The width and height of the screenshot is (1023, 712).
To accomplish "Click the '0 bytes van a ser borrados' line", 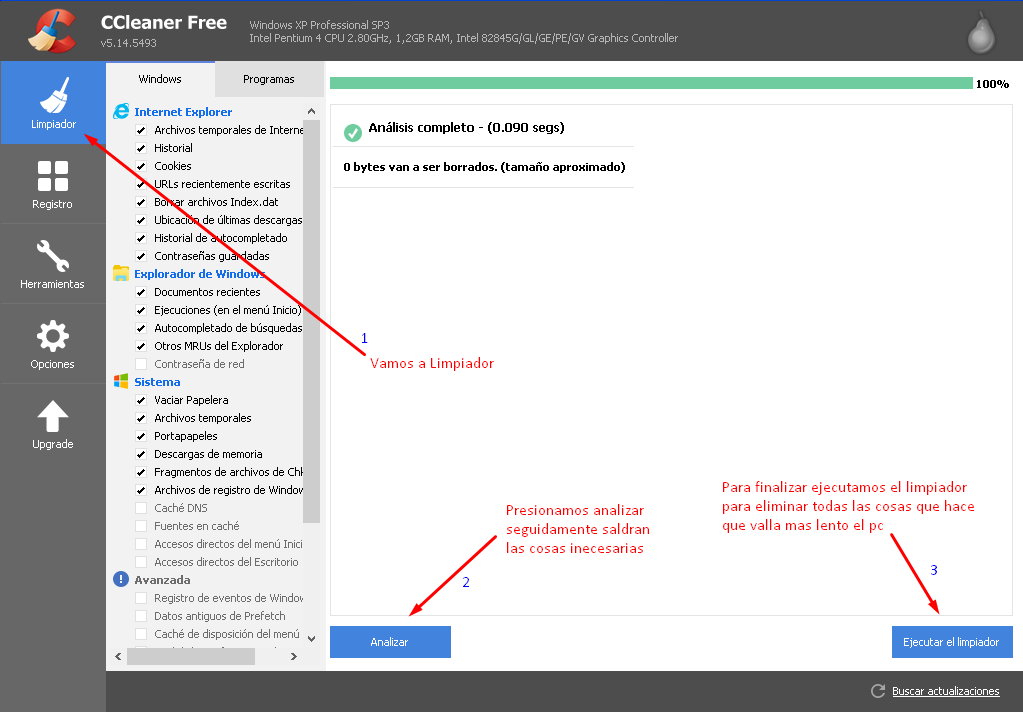I will [484, 167].
